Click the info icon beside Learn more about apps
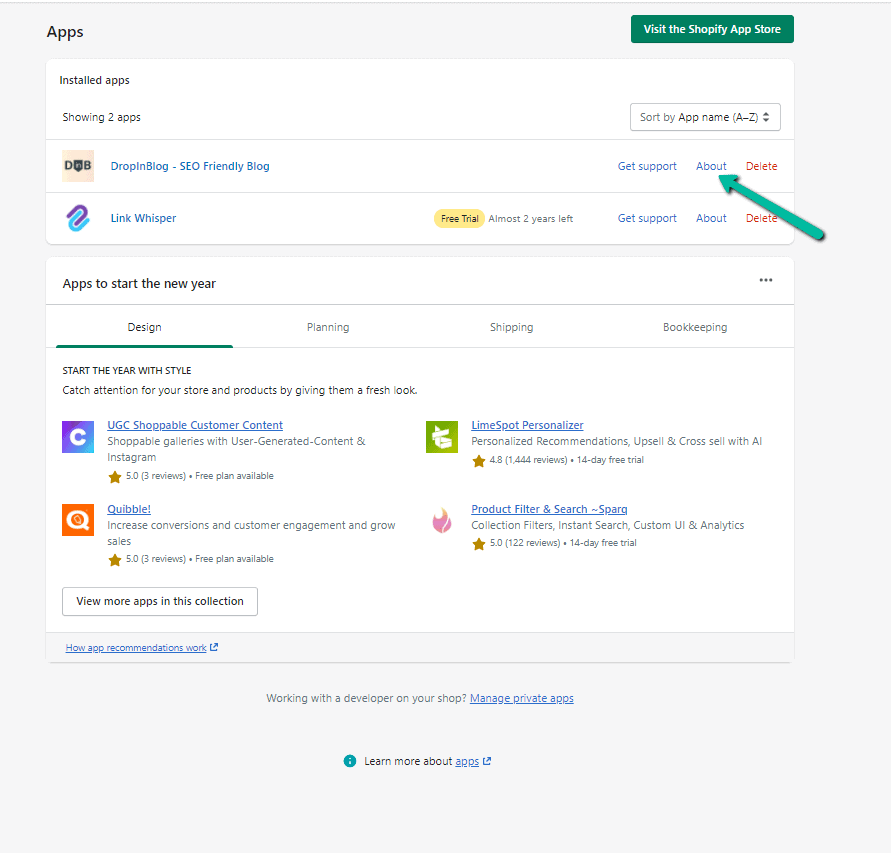 (x=350, y=761)
